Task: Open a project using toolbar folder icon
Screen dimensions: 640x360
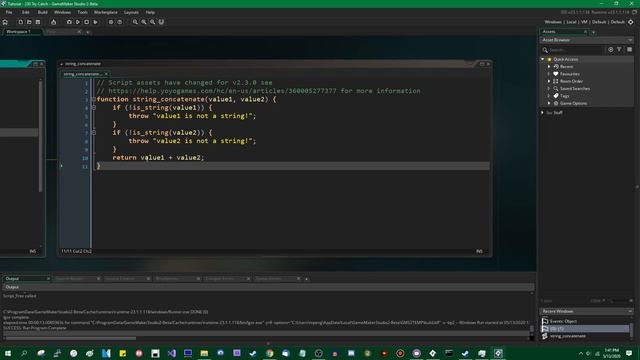Action: 29,22
